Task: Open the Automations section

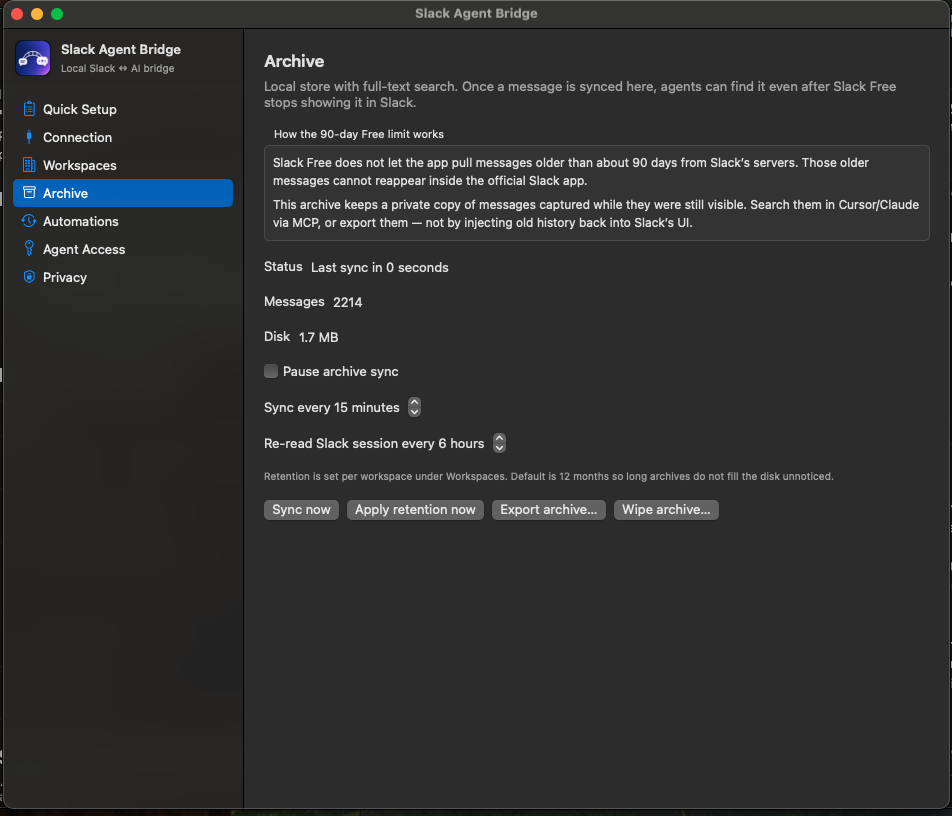Action: coord(123,221)
